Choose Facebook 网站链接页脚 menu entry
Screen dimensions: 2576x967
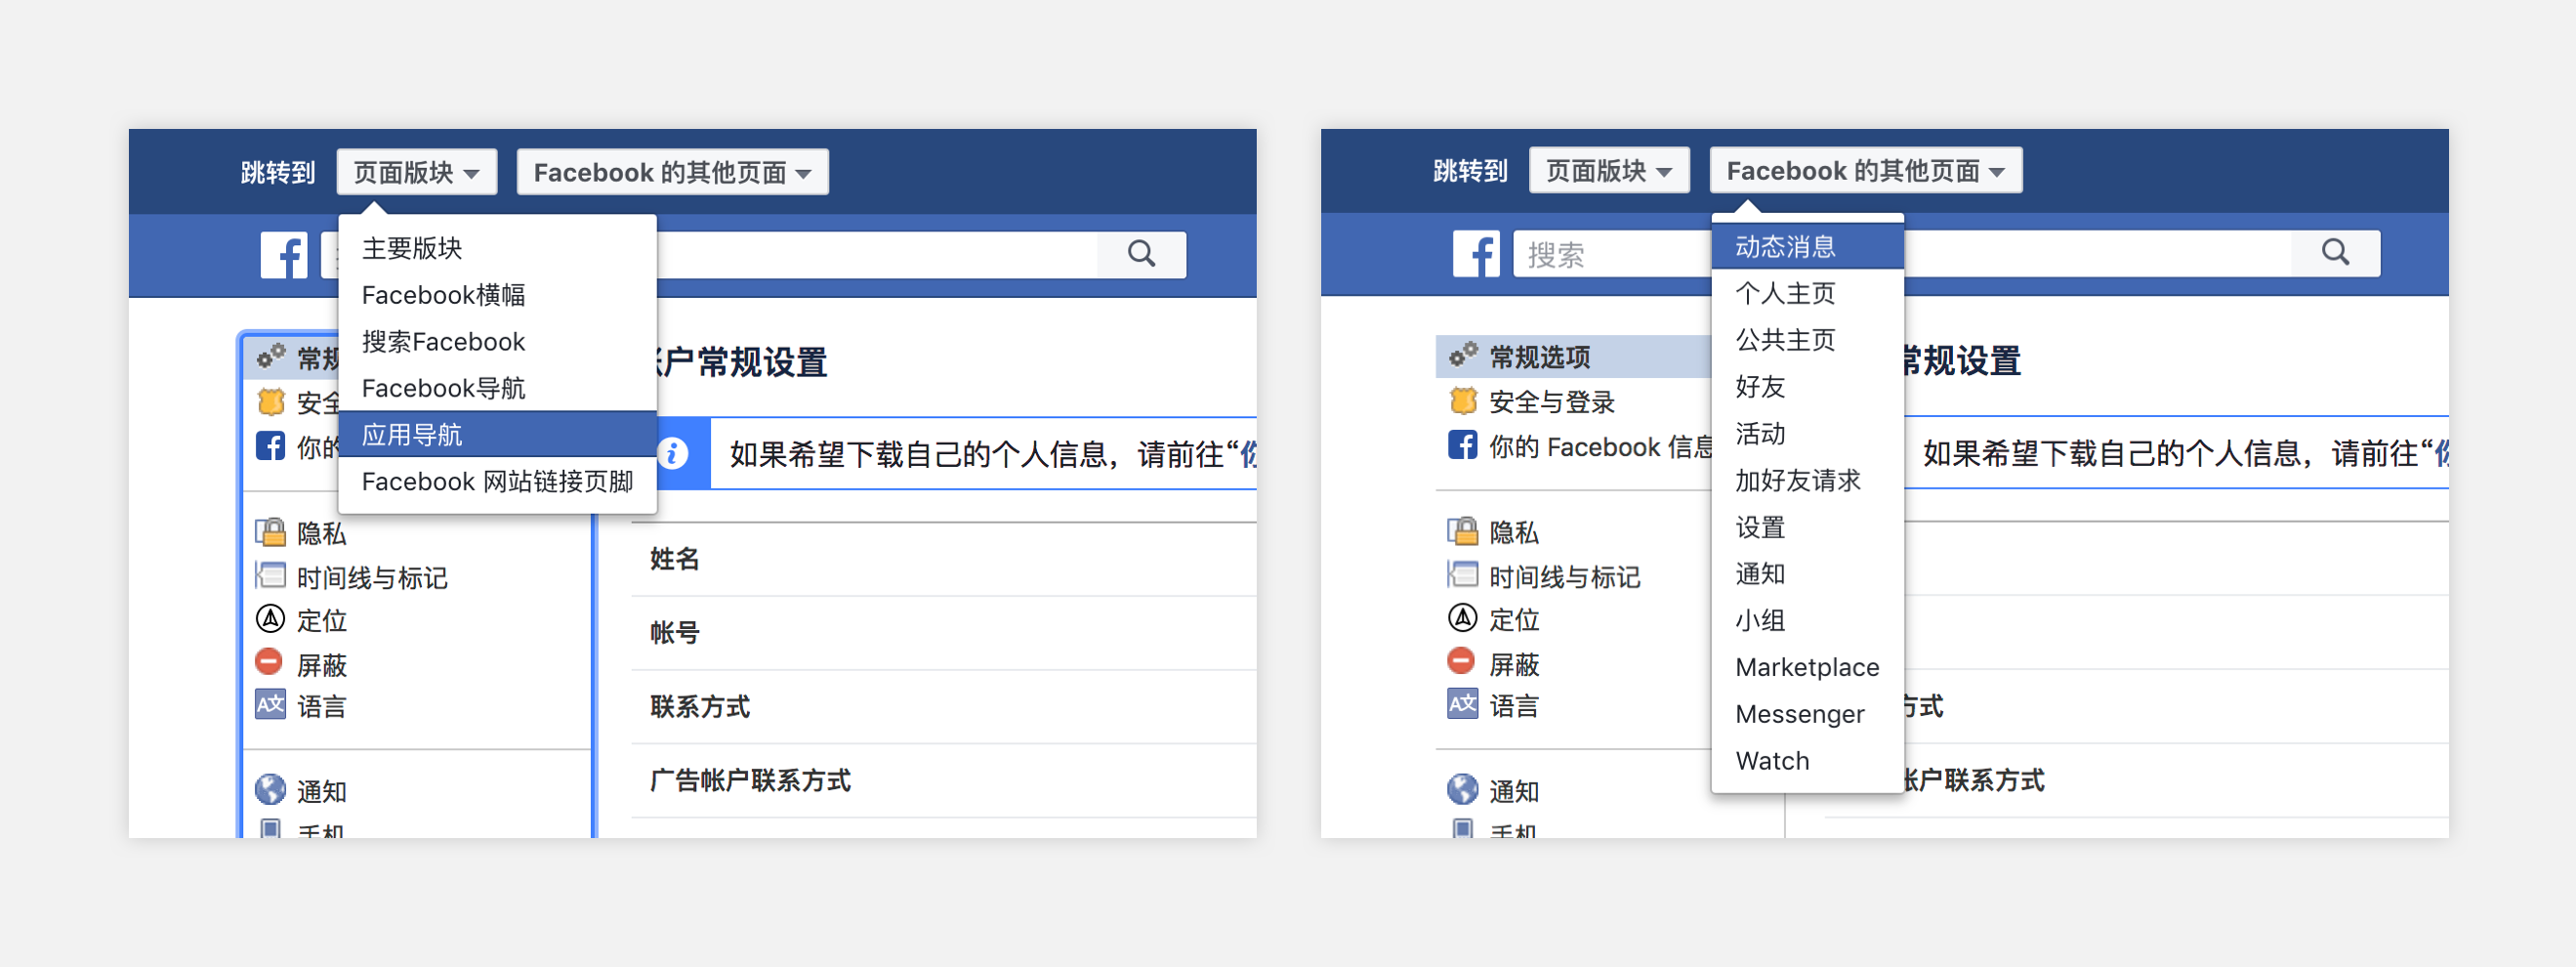tap(497, 481)
